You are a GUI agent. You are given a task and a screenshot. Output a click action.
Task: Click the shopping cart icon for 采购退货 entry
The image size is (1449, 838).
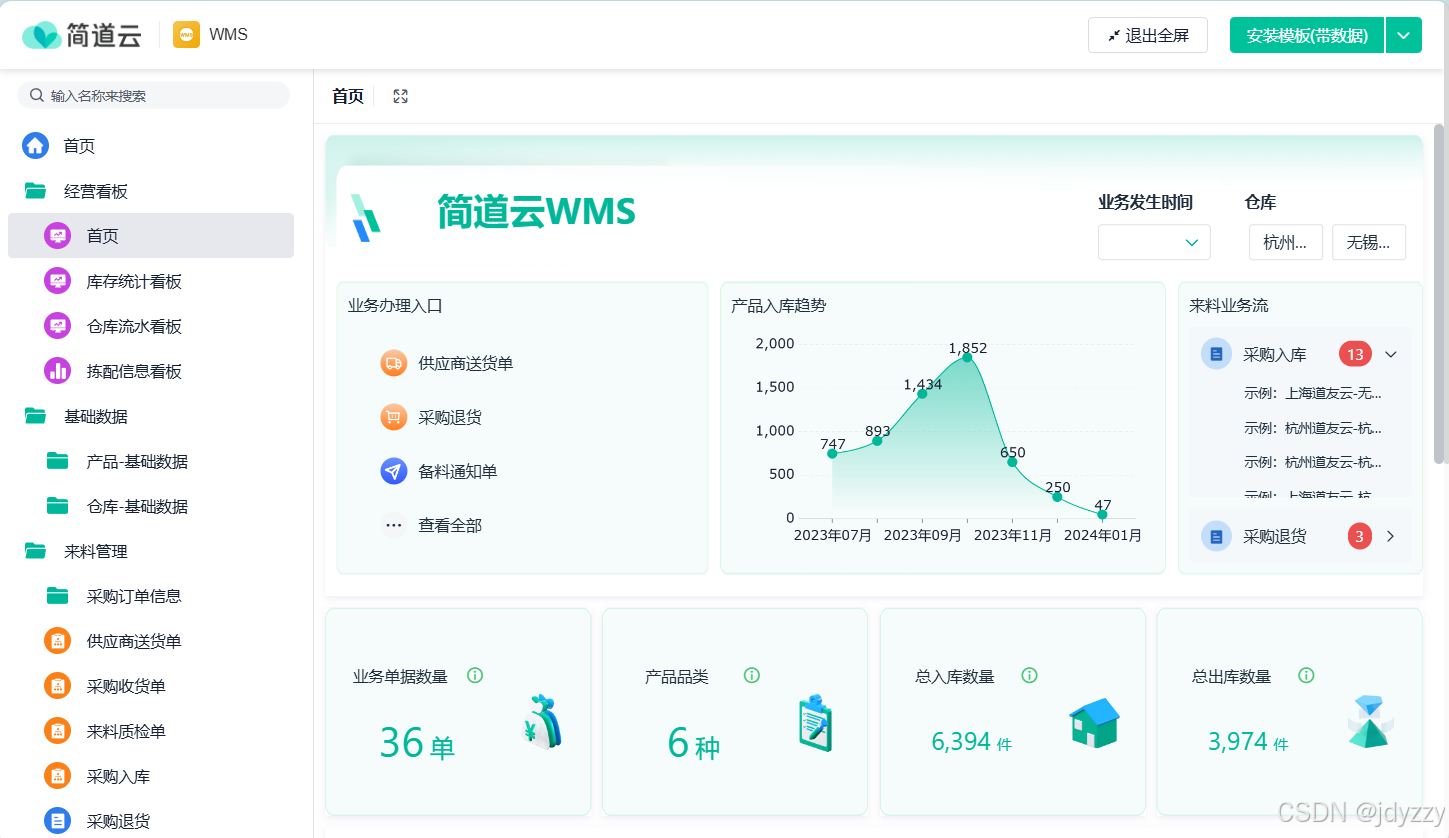pos(394,417)
